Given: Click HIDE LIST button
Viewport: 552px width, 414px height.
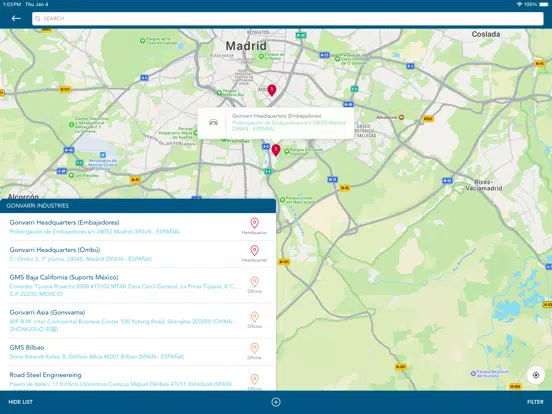Looking at the screenshot, I should (20, 402).
